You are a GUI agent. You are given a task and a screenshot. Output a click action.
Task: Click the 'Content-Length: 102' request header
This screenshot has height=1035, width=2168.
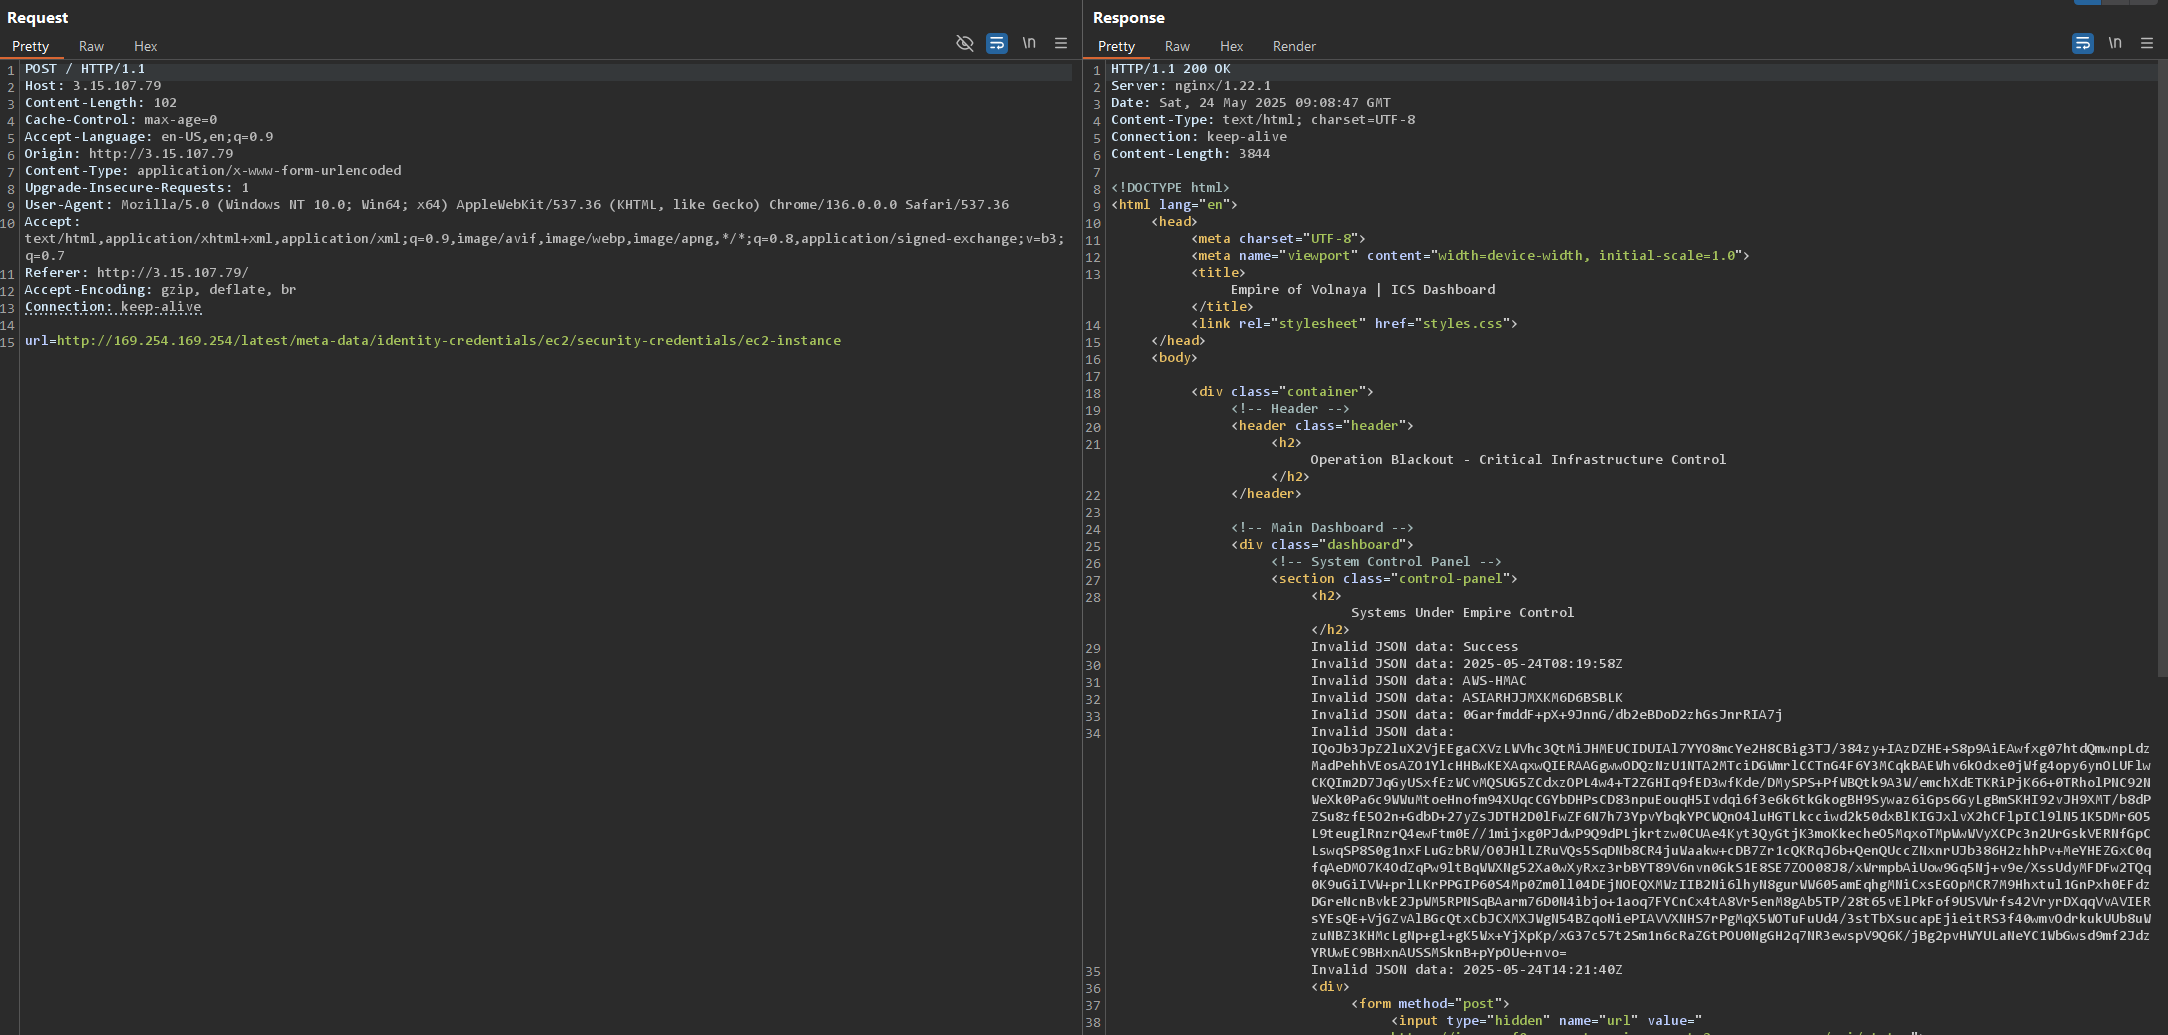click(x=101, y=103)
